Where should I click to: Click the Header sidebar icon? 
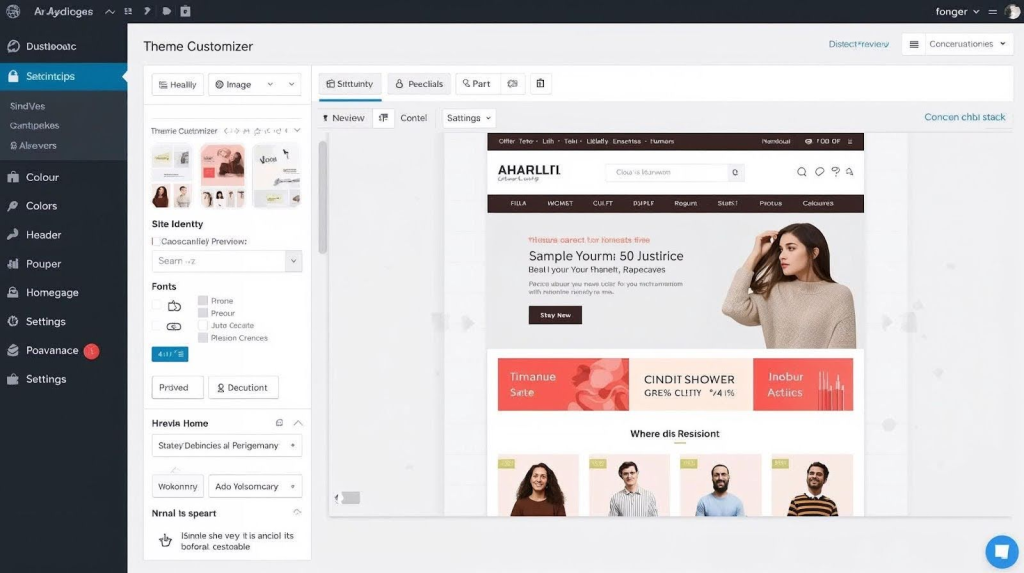coord(13,235)
